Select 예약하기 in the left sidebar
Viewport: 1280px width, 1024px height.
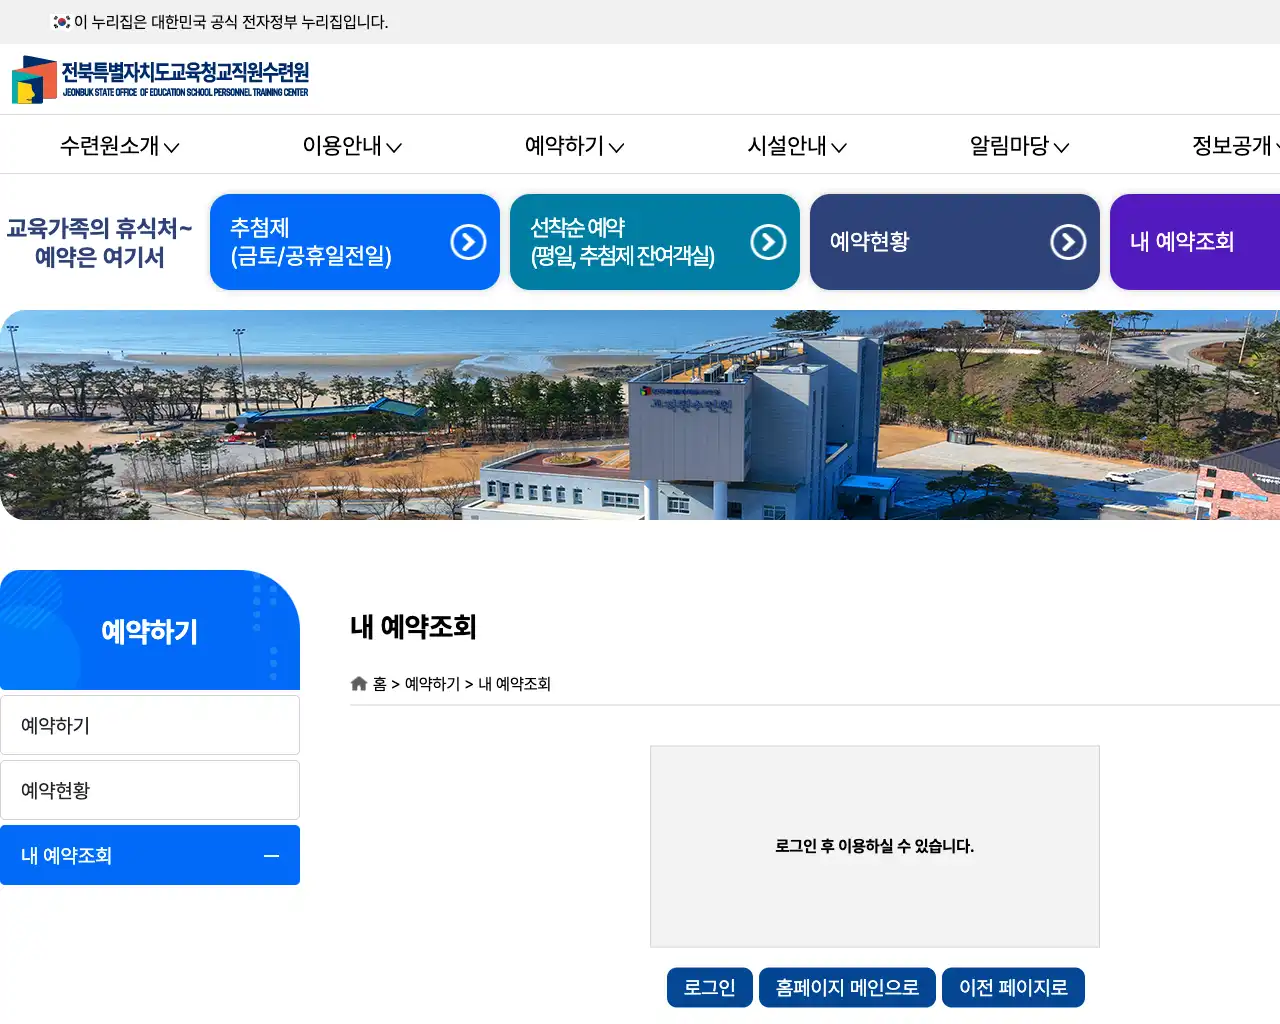tap(150, 726)
